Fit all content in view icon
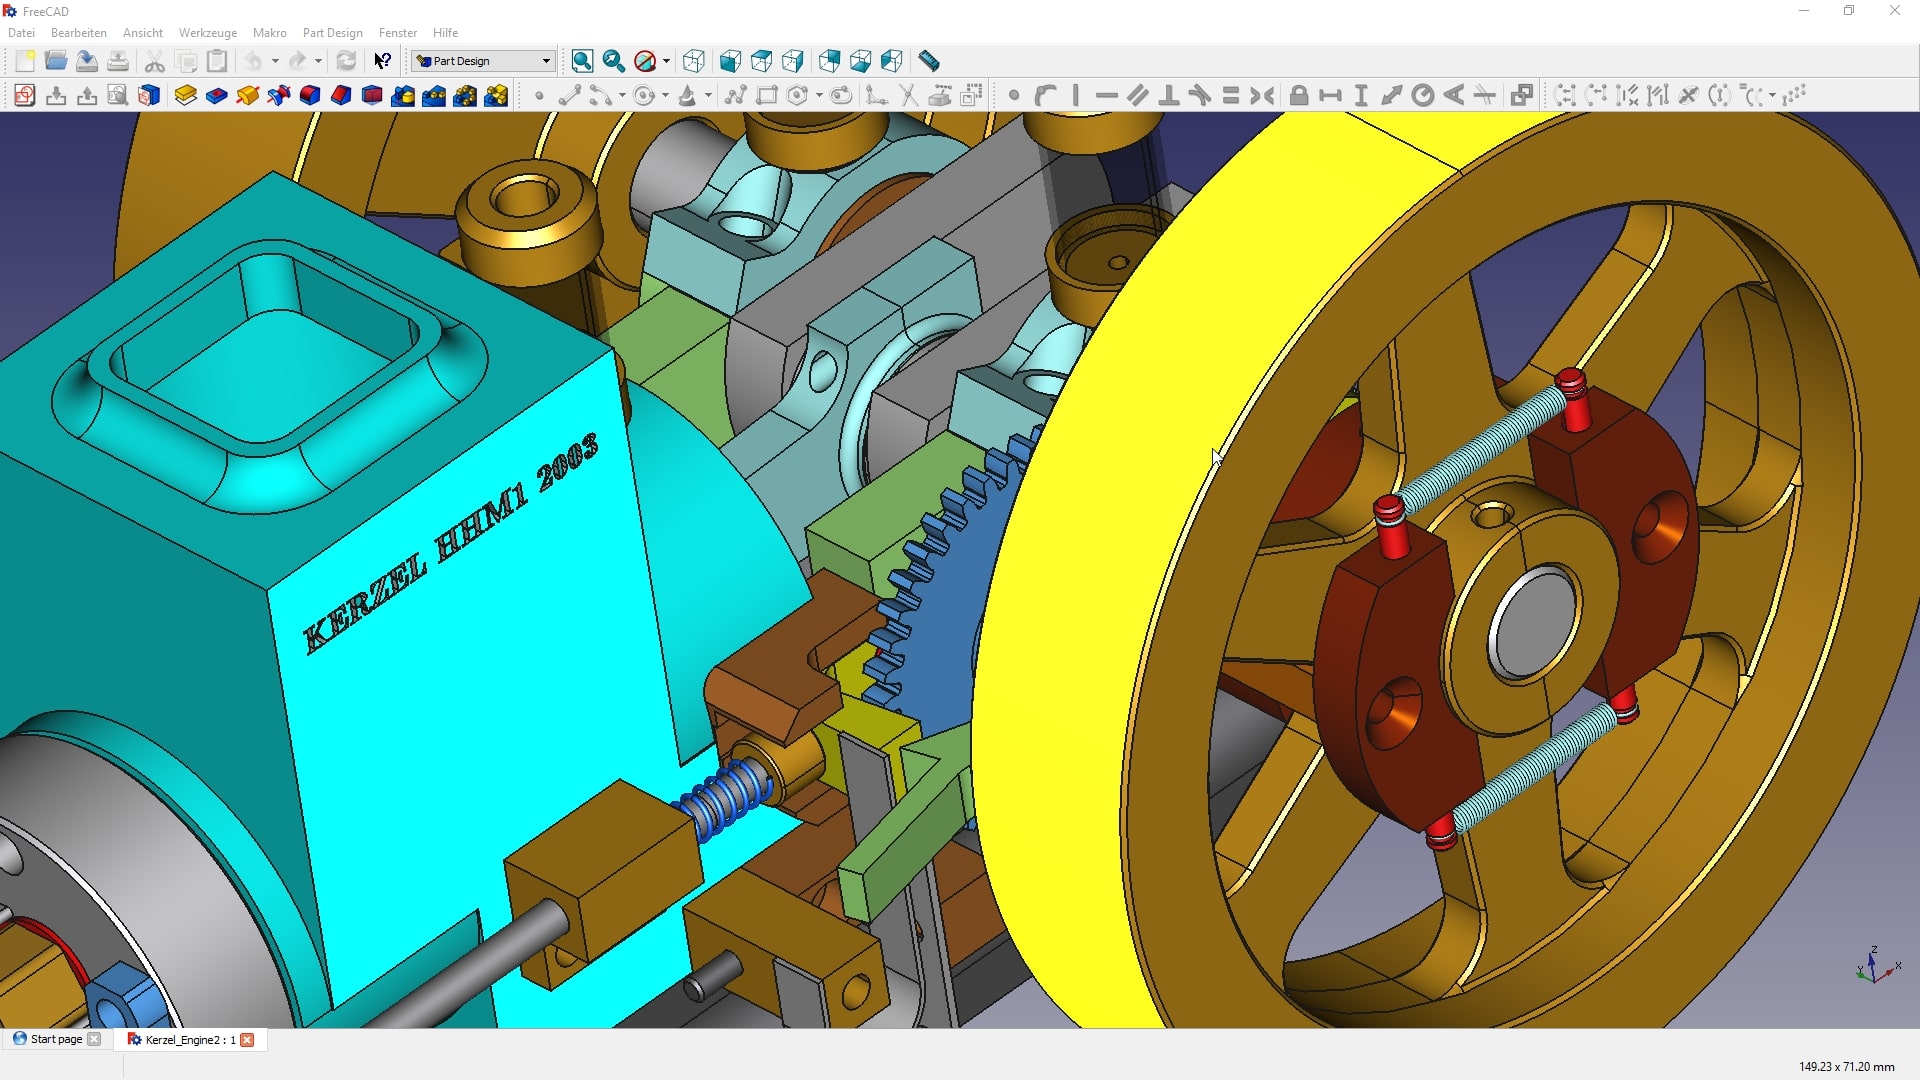The image size is (1920, 1080). pyautogui.click(x=582, y=61)
